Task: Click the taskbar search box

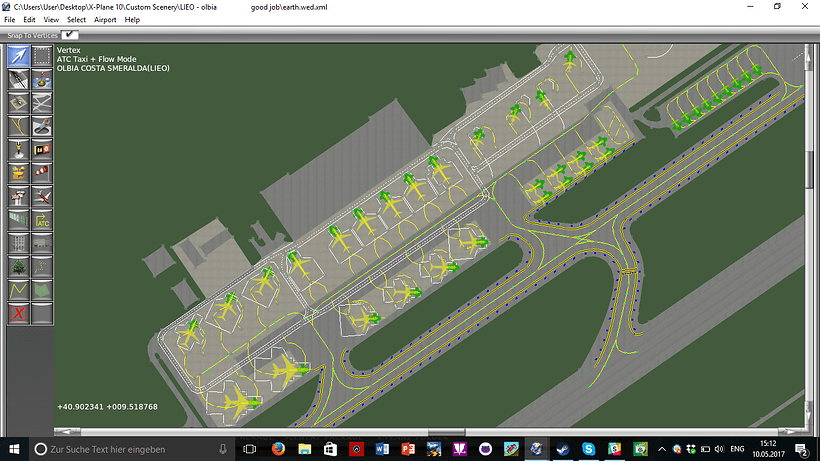Action: (x=131, y=449)
